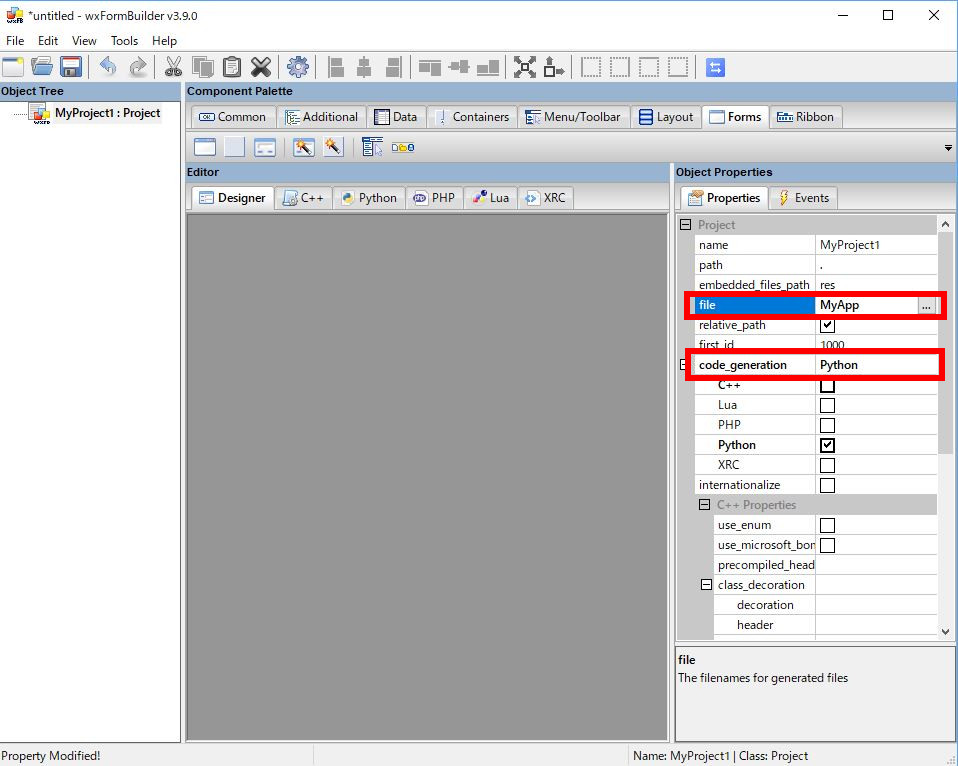The height and width of the screenshot is (766, 958).
Task: Toggle the Bottom Border toolbar icon
Action: pyautogui.click(x=678, y=67)
